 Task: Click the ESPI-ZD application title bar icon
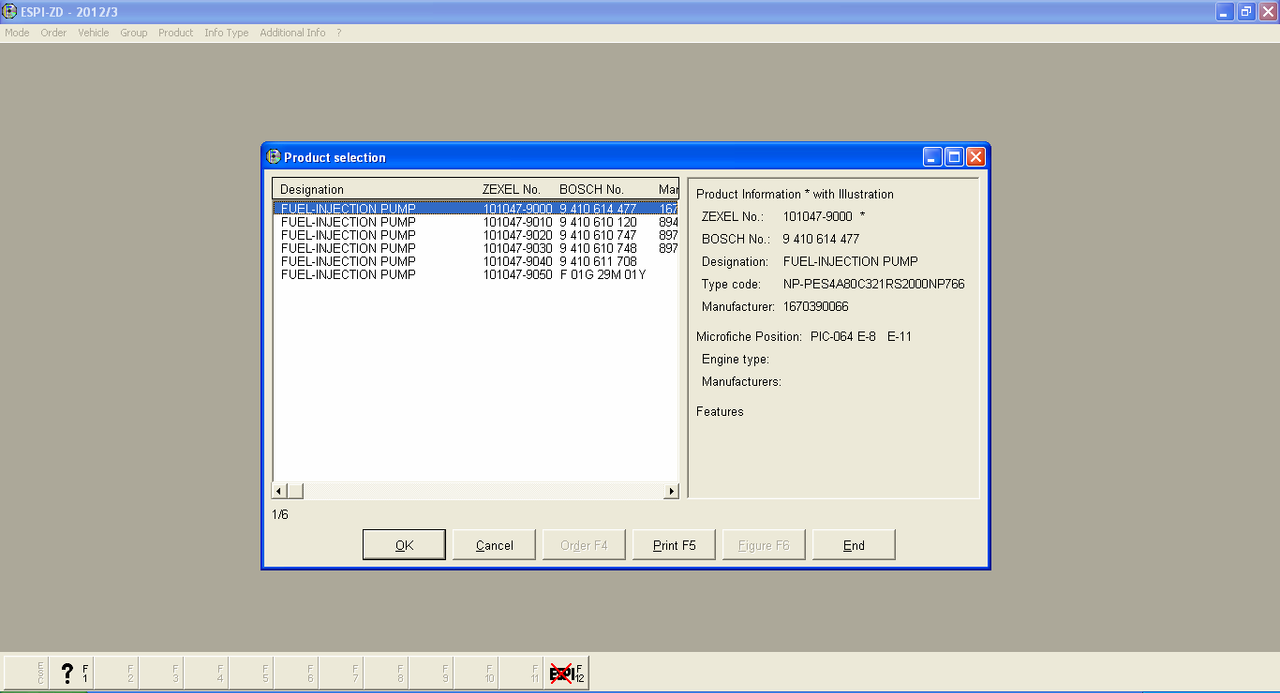coord(11,12)
